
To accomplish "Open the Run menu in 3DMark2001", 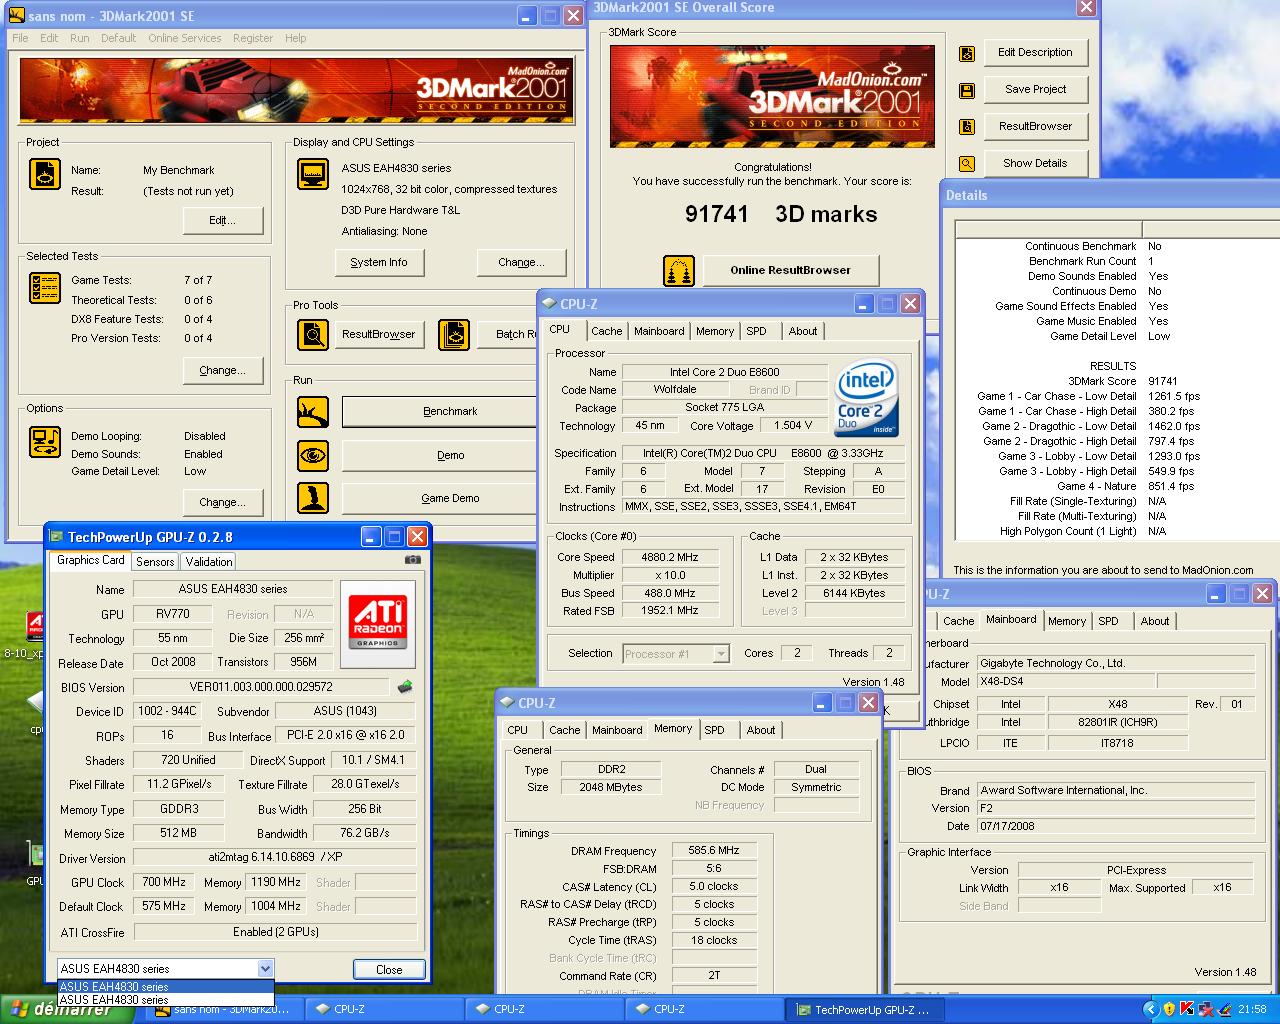I will coord(80,38).
